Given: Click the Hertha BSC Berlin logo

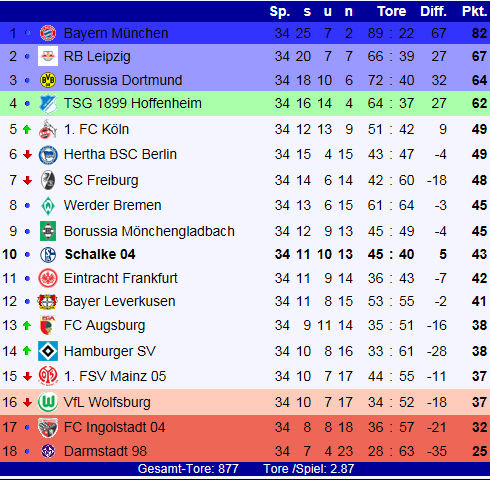Looking at the screenshot, I should pos(48,155).
